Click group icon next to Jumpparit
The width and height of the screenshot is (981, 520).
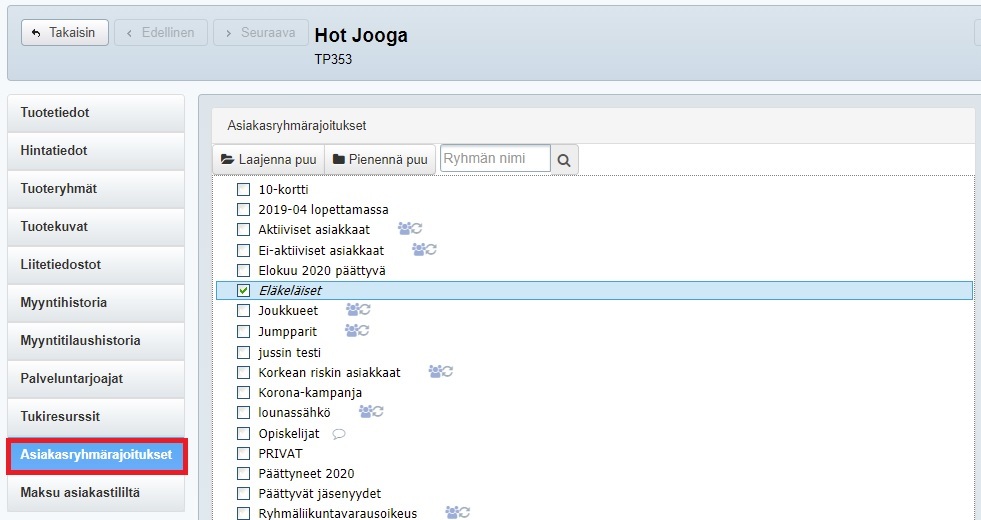[357, 330]
